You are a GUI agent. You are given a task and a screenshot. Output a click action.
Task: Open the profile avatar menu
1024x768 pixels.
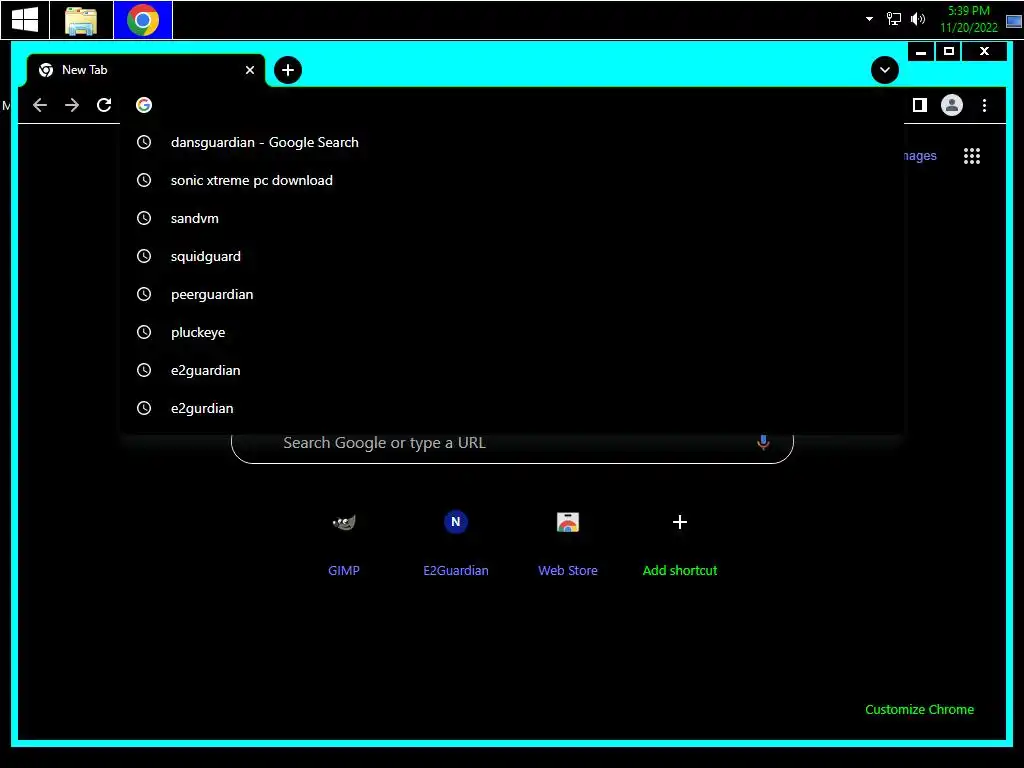pyautogui.click(x=952, y=105)
